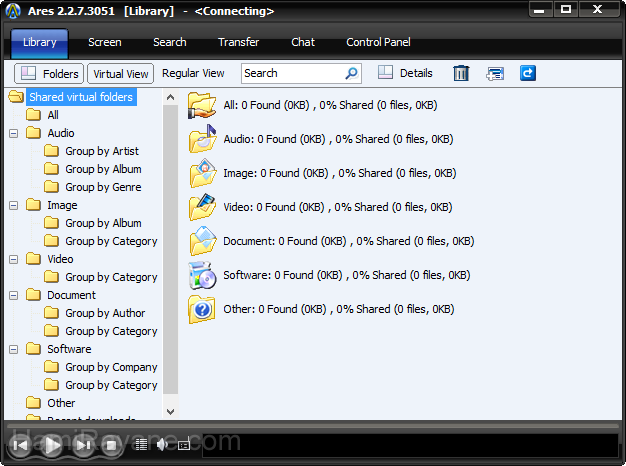This screenshot has height=466, width=626.
Task: Collapse the Video tree node
Action: [13, 260]
